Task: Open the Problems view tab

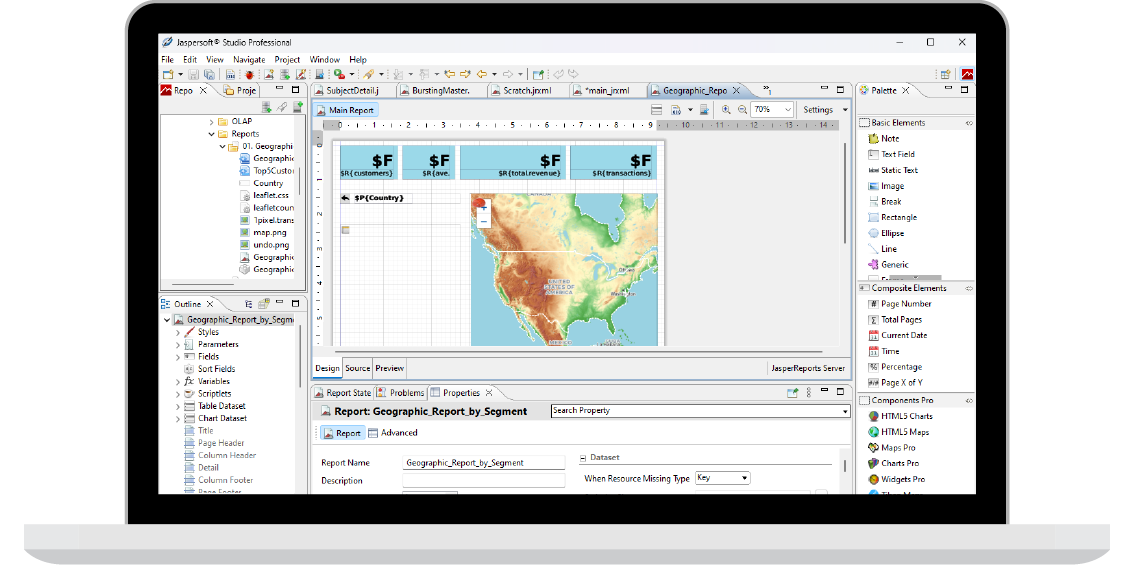Action: [x=402, y=393]
